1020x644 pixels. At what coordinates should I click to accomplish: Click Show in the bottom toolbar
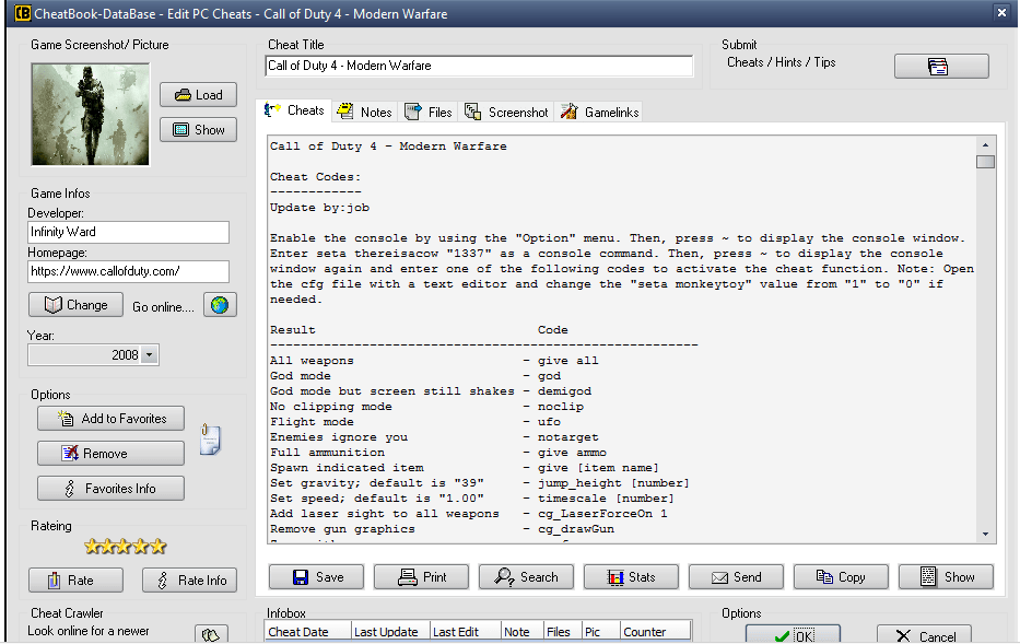coord(946,577)
